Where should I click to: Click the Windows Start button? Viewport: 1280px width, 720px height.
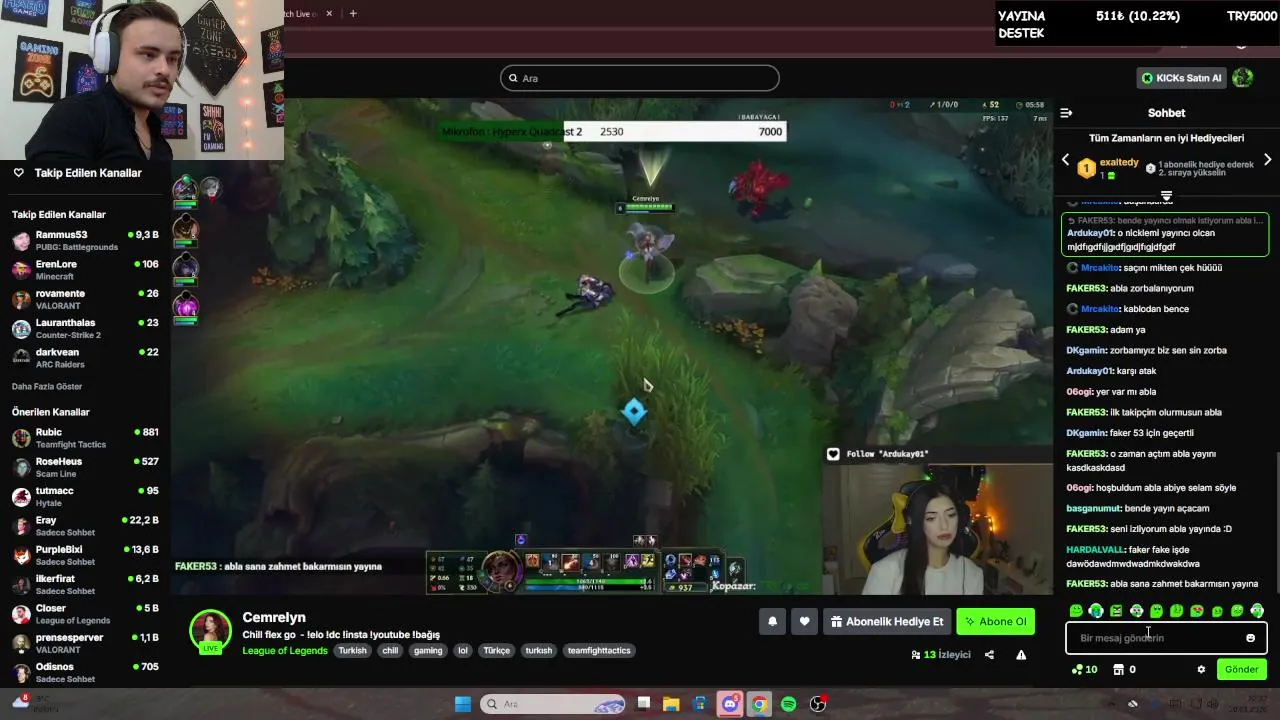pos(462,704)
